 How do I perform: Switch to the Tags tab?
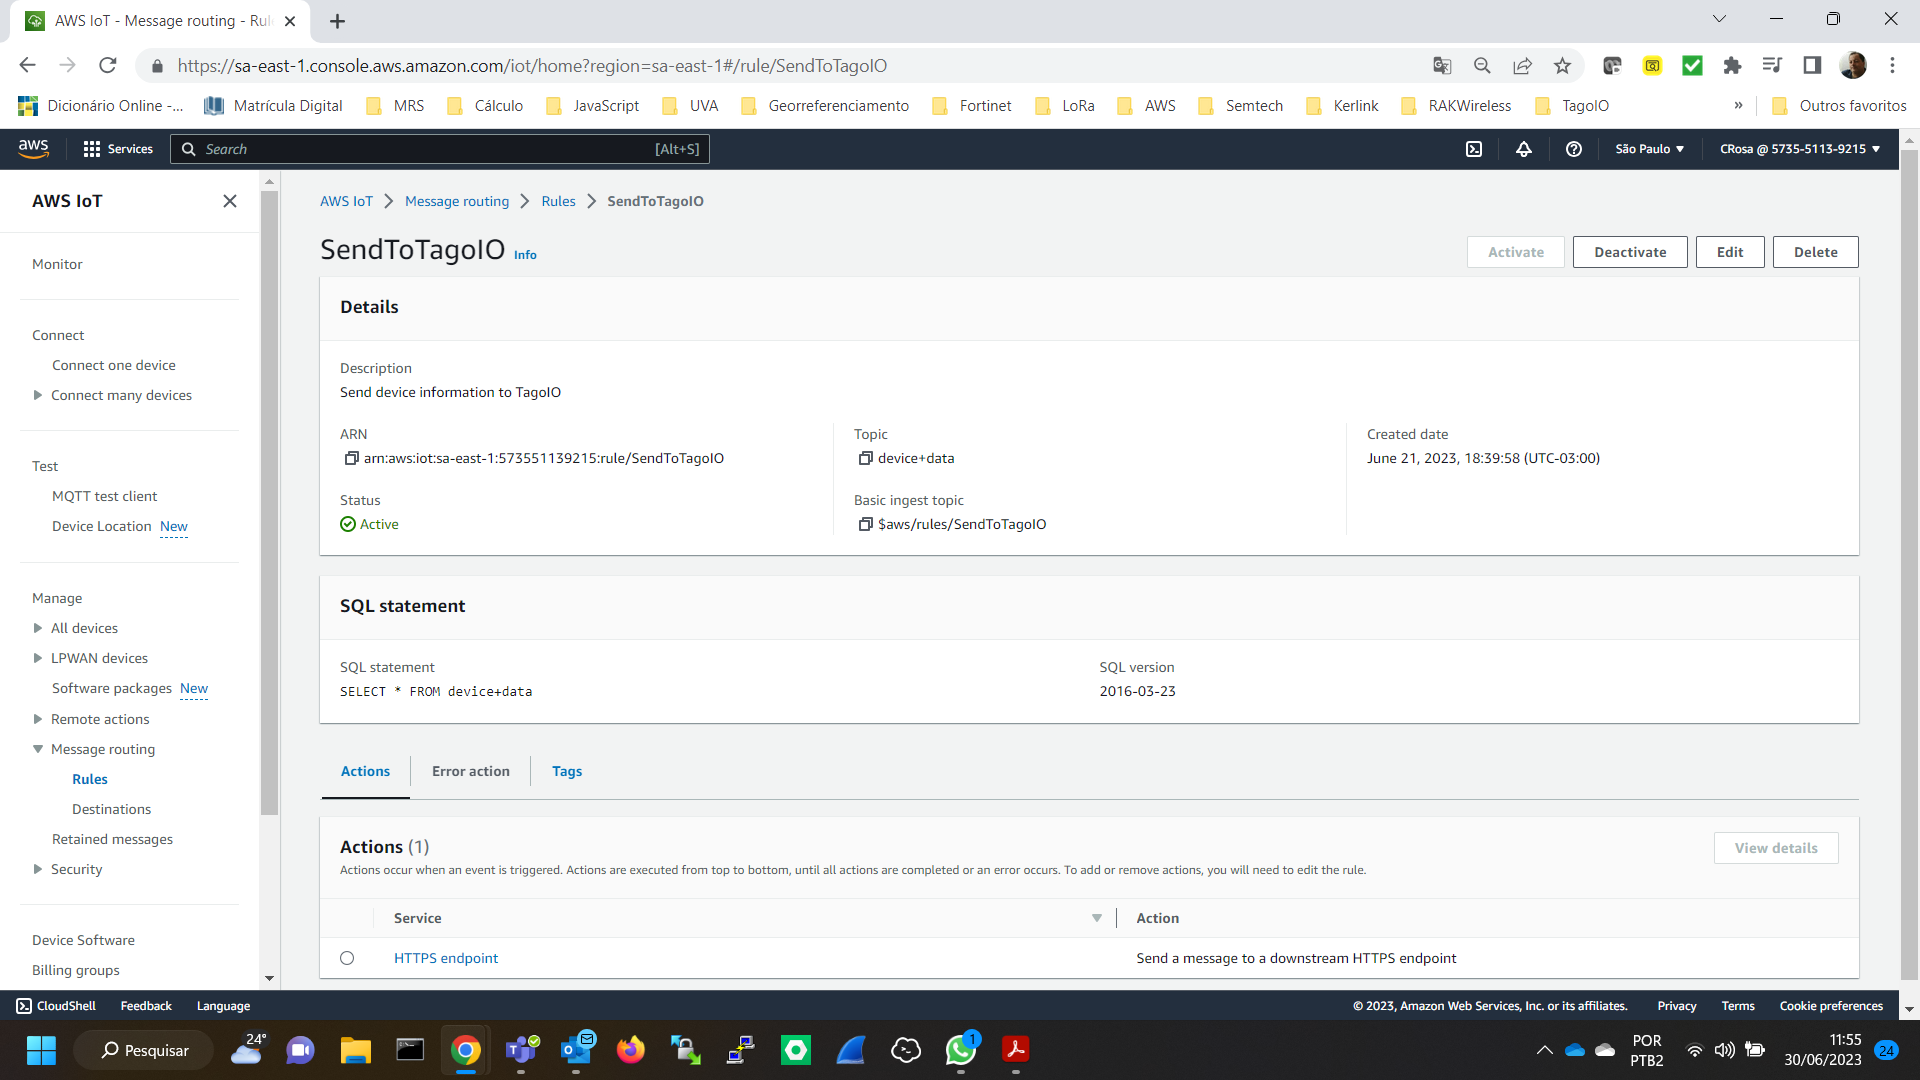click(x=567, y=771)
